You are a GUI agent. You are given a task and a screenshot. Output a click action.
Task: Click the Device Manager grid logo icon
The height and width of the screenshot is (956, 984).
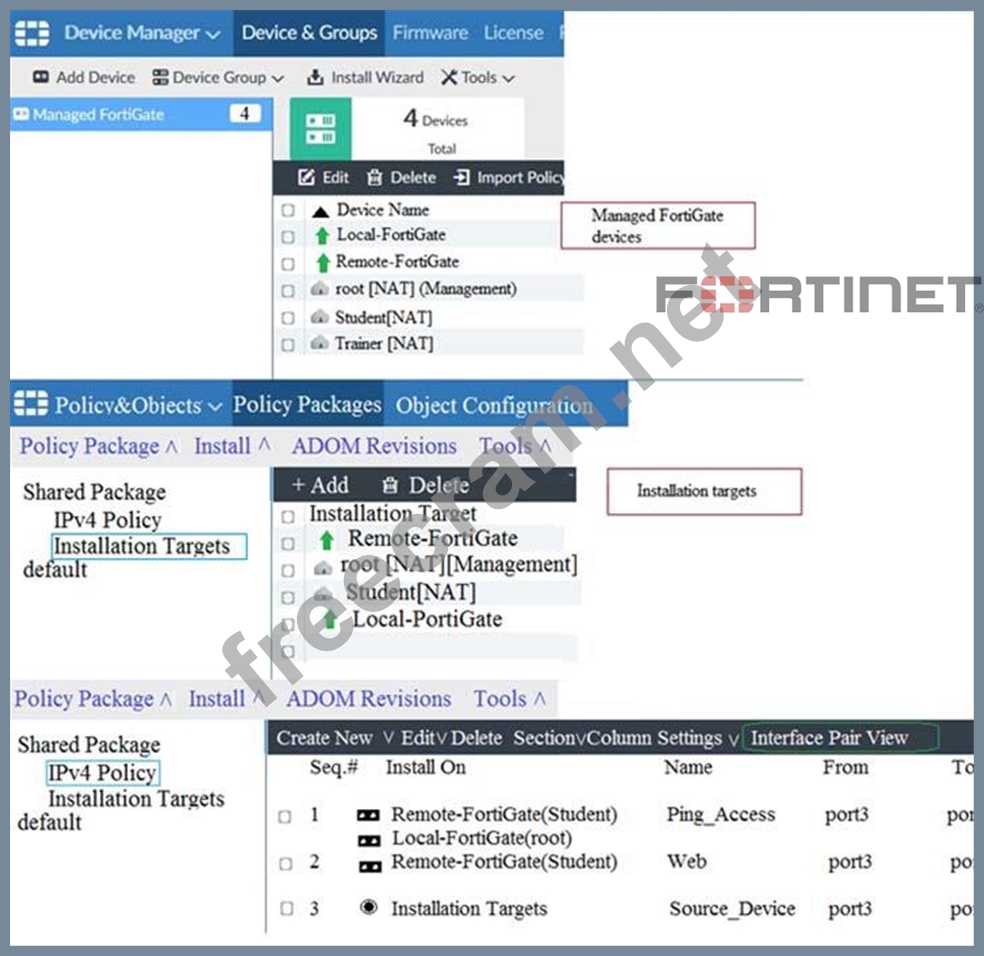(31, 33)
